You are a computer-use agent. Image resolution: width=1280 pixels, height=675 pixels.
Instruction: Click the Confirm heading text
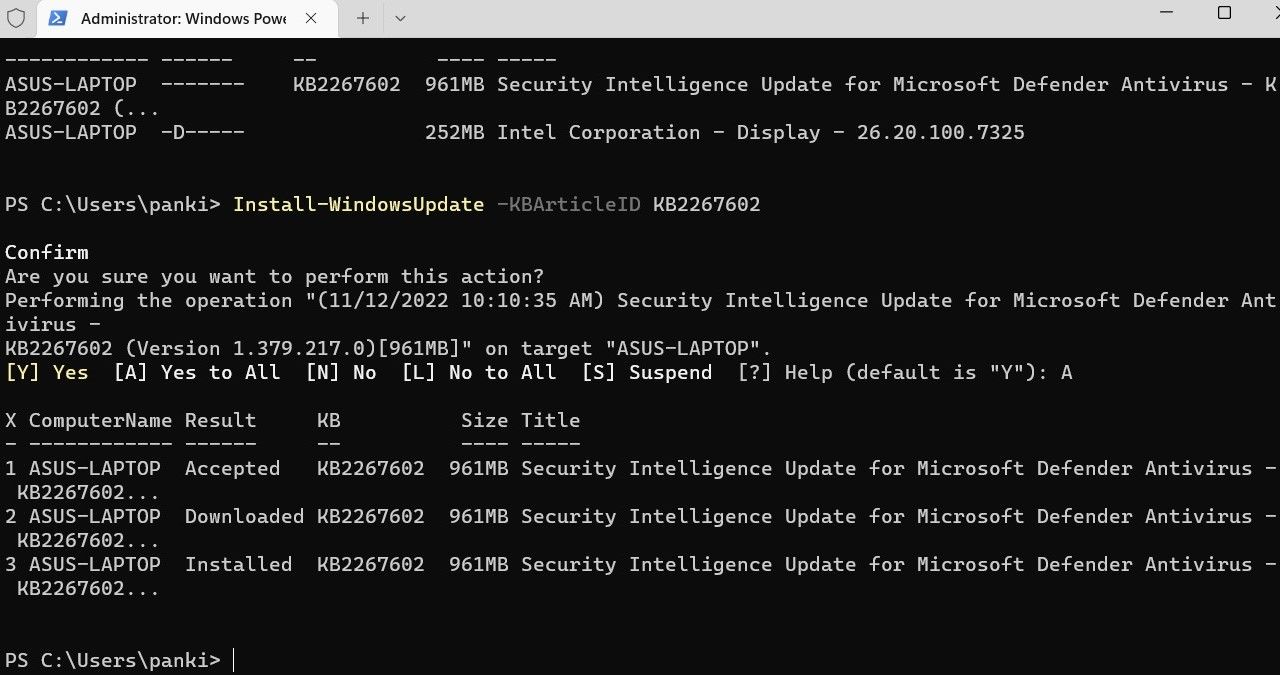coord(46,252)
